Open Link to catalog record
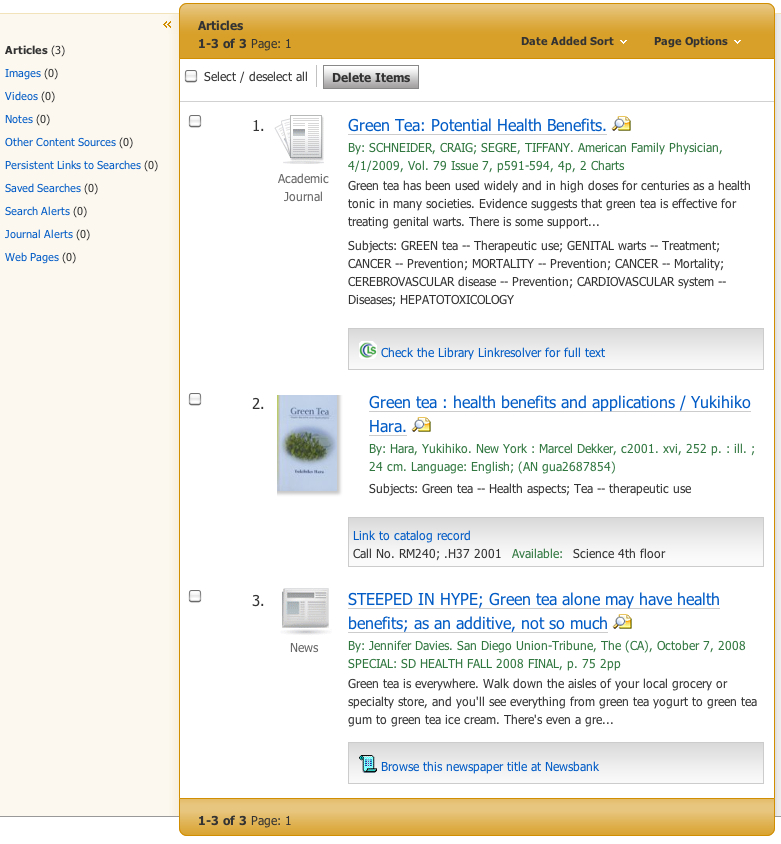 tap(411, 536)
